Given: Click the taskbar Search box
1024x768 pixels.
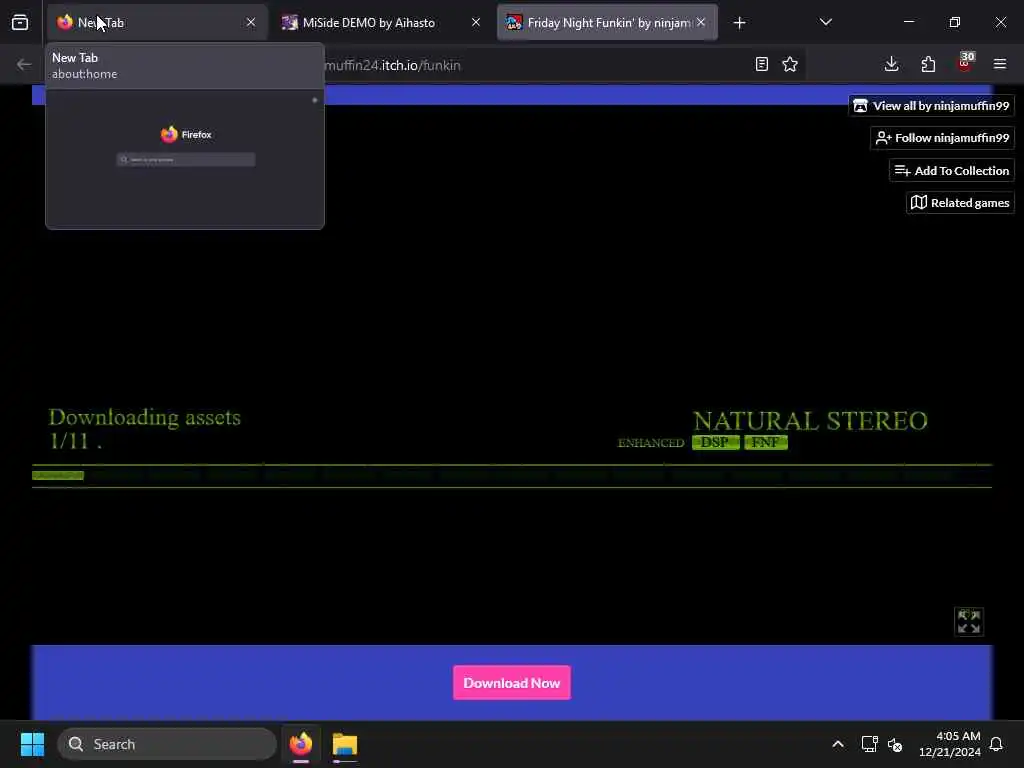Looking at the screenshot, I should (167, 744).
